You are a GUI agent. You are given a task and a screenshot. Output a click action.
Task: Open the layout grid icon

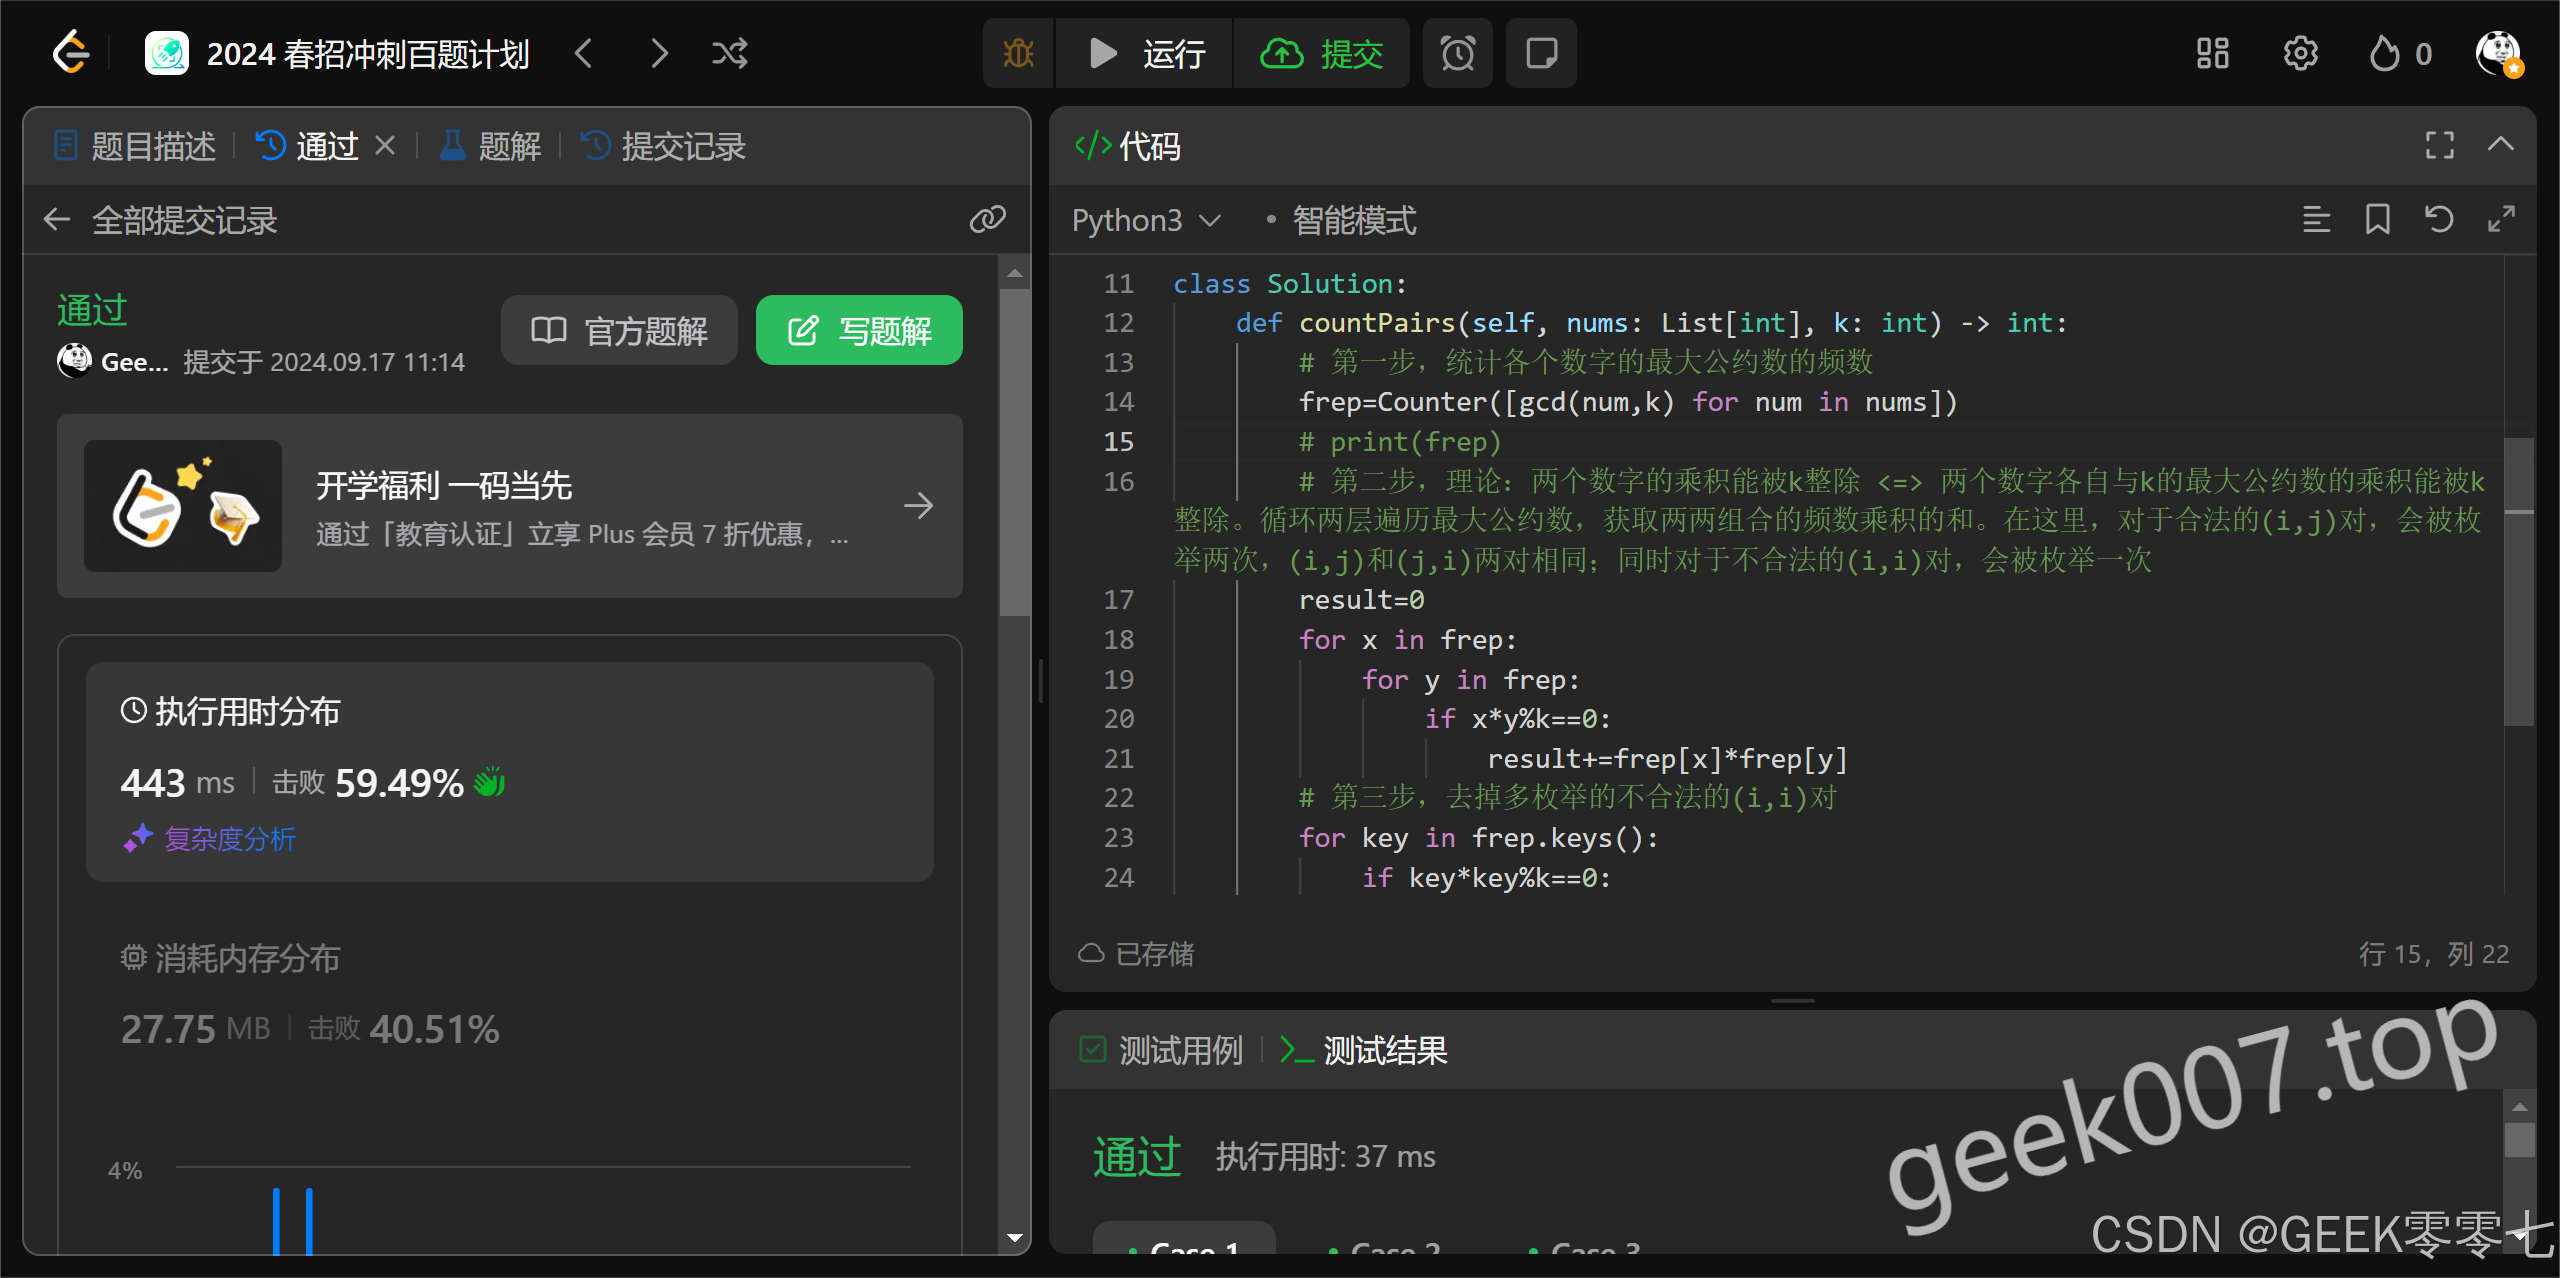click(2212, 53)
